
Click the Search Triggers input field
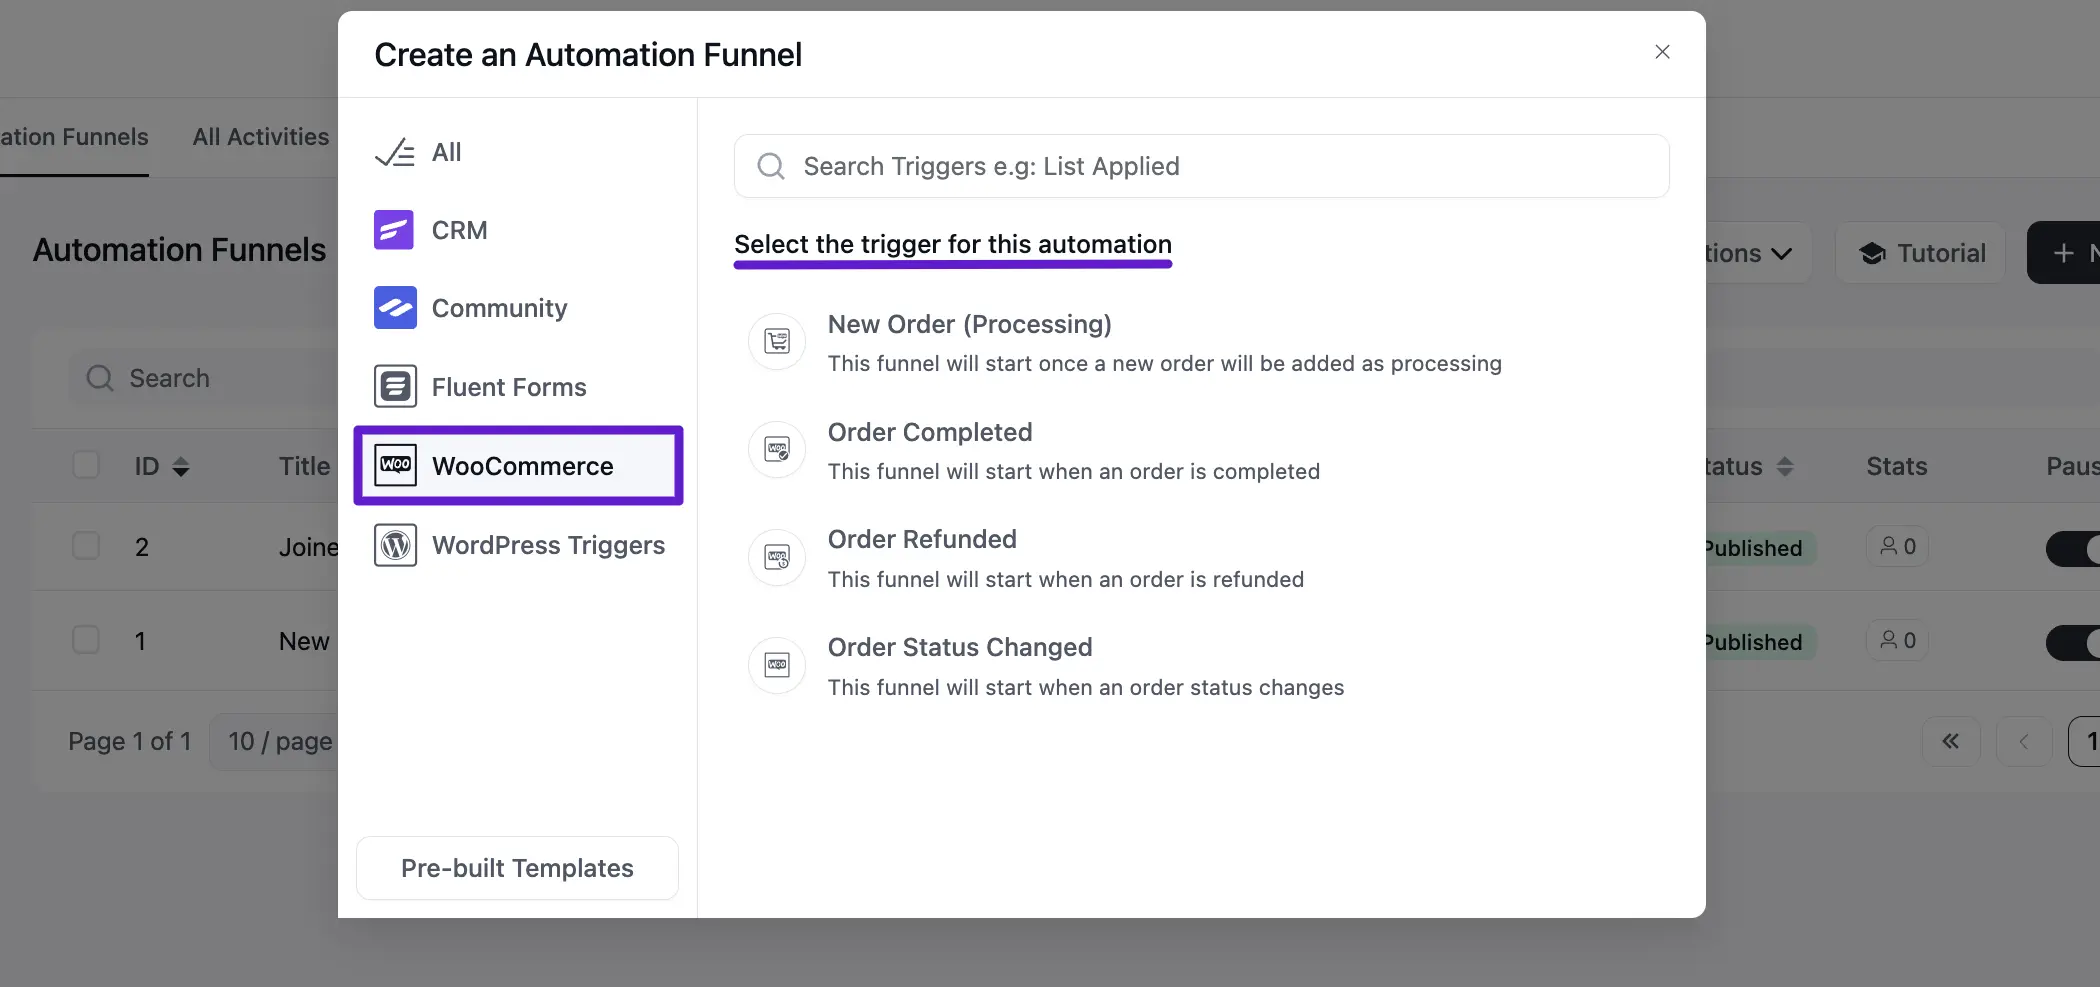coord(1201,166)
